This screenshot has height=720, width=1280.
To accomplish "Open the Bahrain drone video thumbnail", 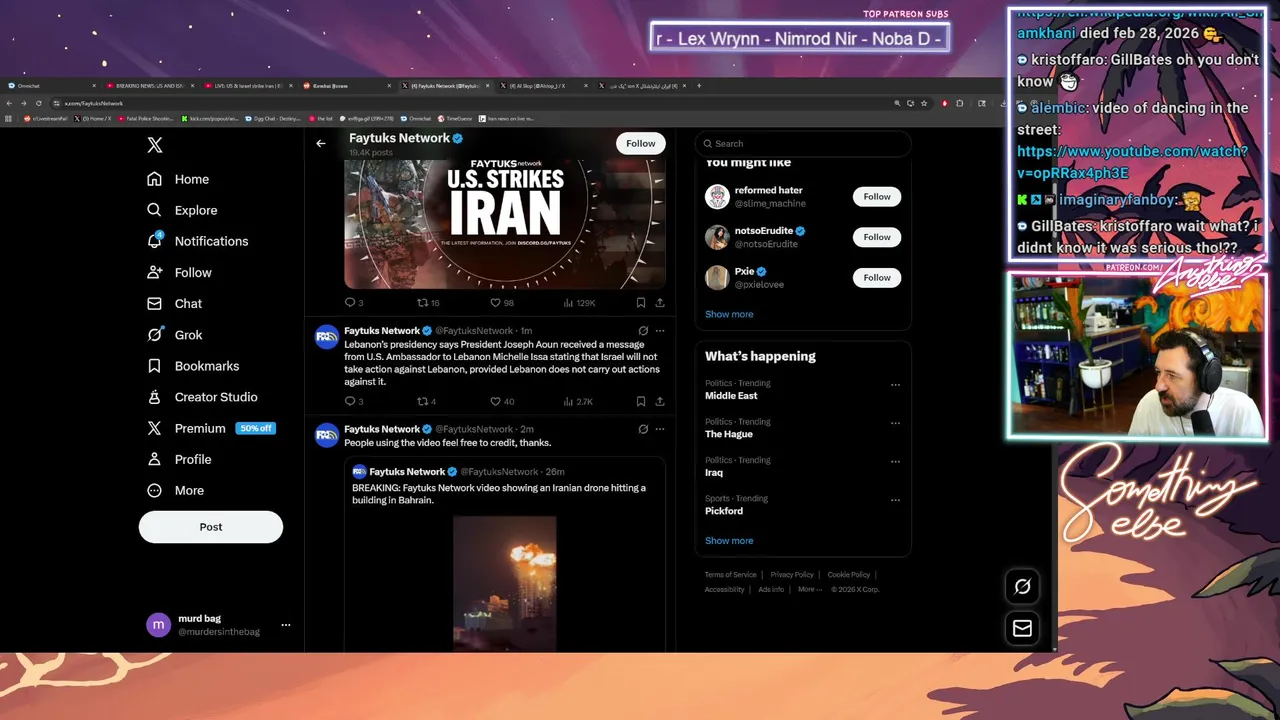I will 504,583.
